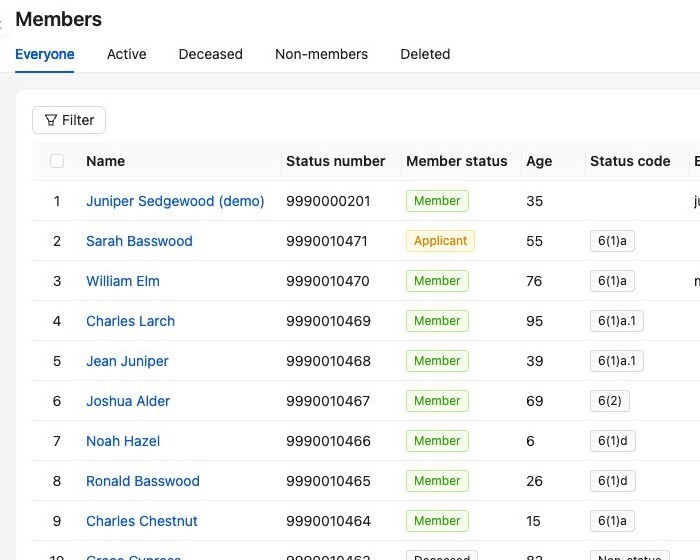This screenshot has width=700, height=560.
Task: Click the 6(1)a.1 code in Charles Larch's row
Action: pos(617,321)
